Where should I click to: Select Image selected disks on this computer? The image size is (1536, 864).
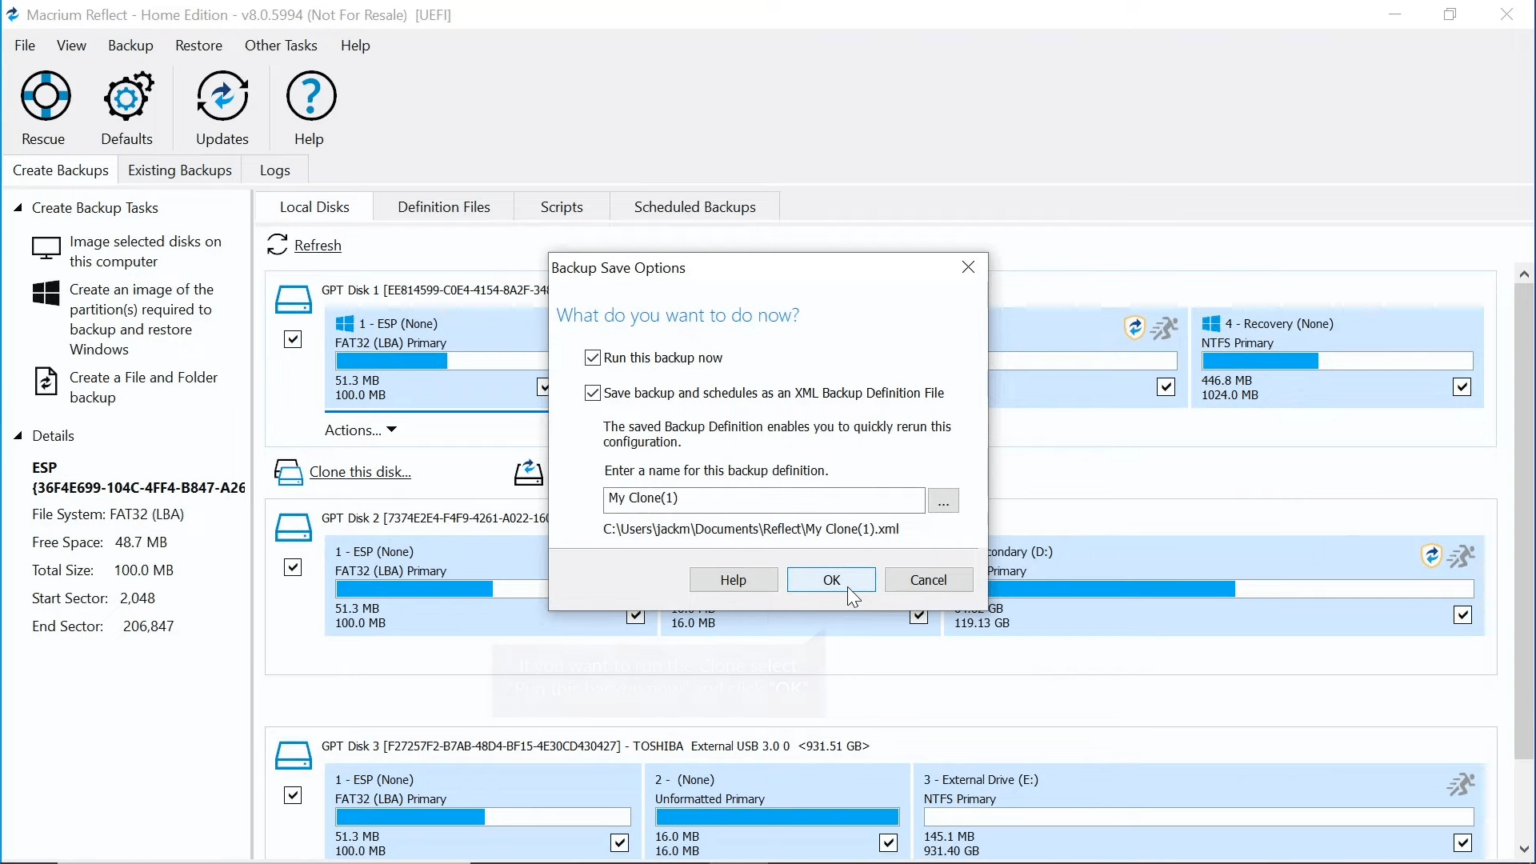146,251
